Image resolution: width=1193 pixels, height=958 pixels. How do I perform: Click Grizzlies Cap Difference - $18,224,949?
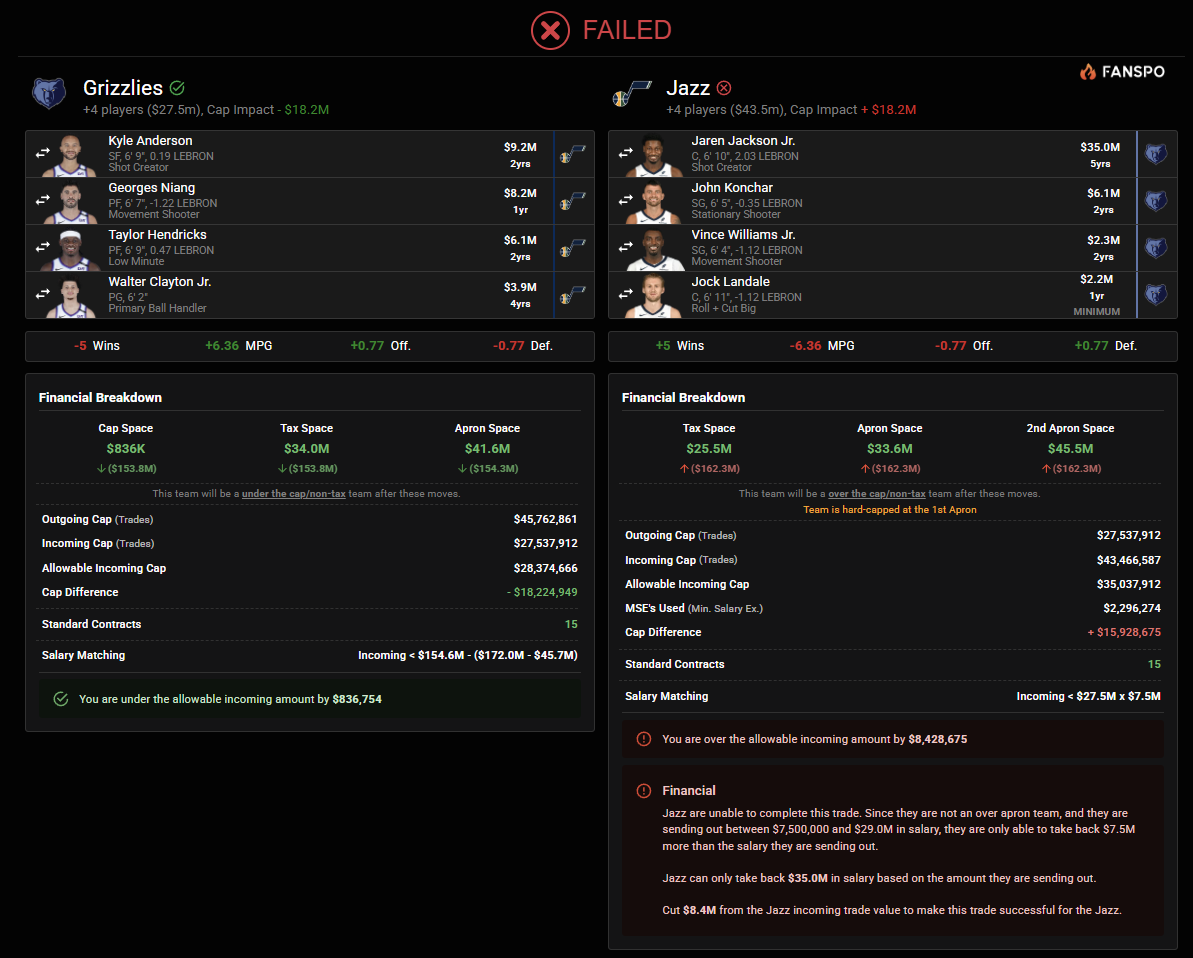[542, 593]
